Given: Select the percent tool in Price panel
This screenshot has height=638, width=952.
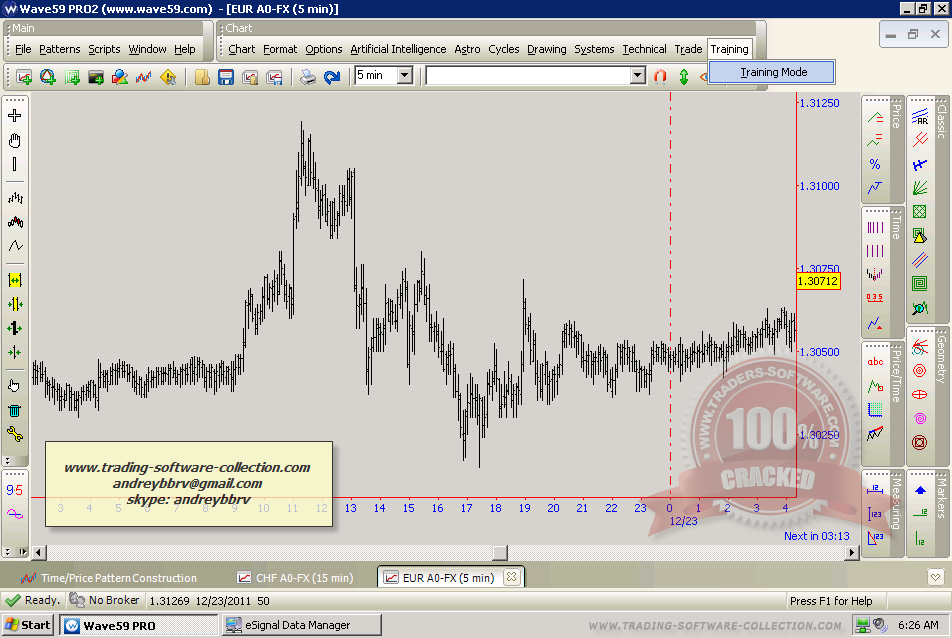Looking at the screenshot, I should 875,164.
